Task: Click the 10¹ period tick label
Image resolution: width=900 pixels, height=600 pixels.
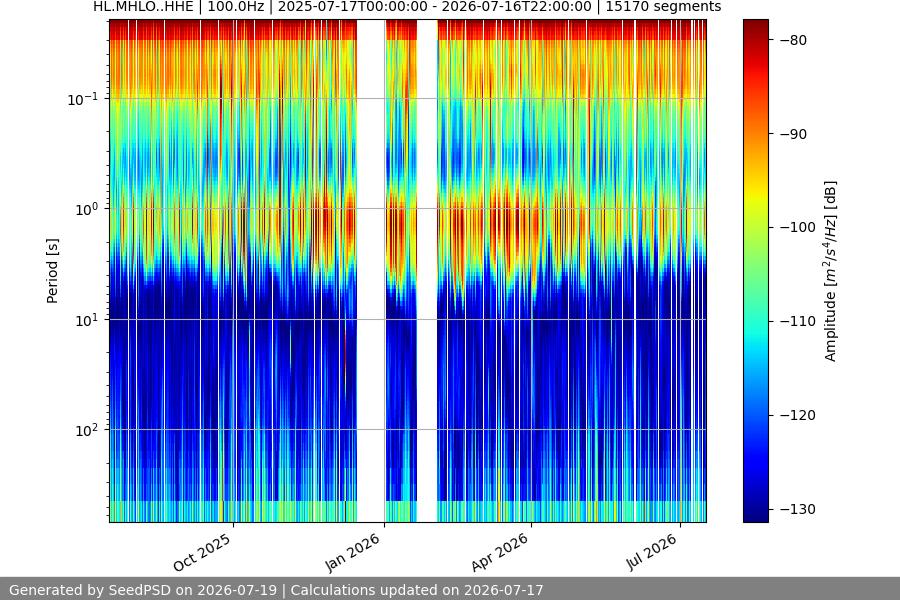Action: point(87,320)
